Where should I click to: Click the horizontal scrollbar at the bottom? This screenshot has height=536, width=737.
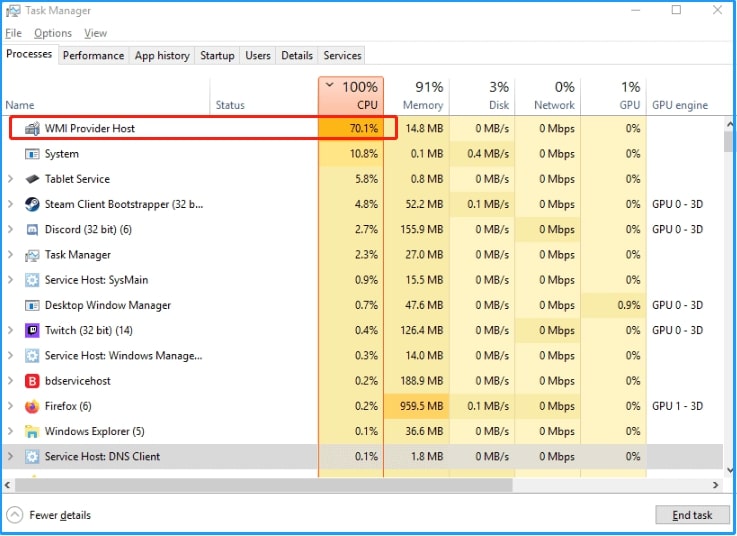click(x=300, y=485)
